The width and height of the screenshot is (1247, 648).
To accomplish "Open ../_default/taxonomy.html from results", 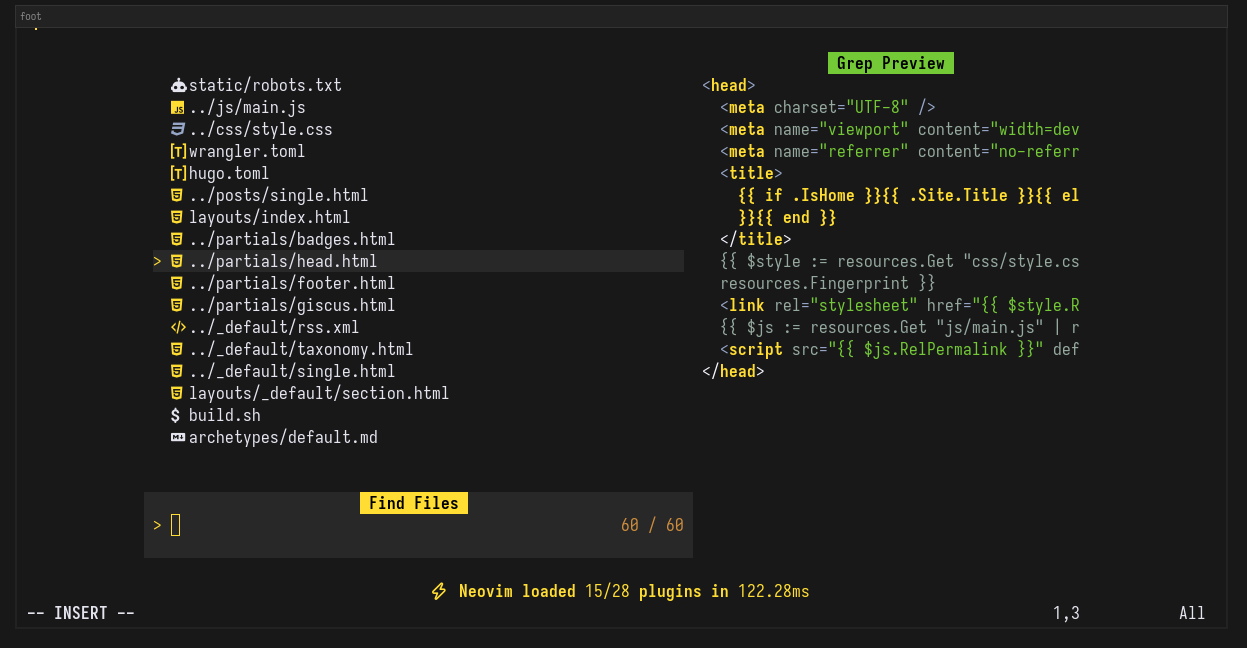I will 300,350.
